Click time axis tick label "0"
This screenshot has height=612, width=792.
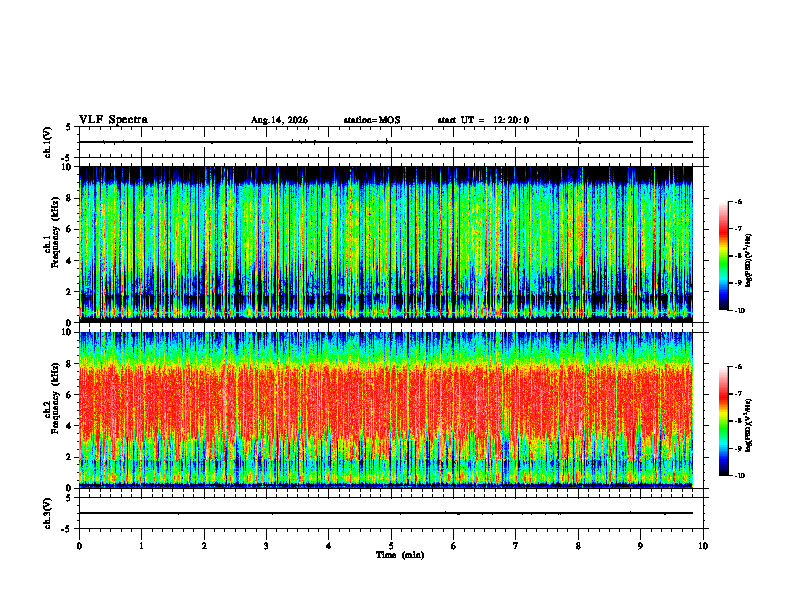79,546
